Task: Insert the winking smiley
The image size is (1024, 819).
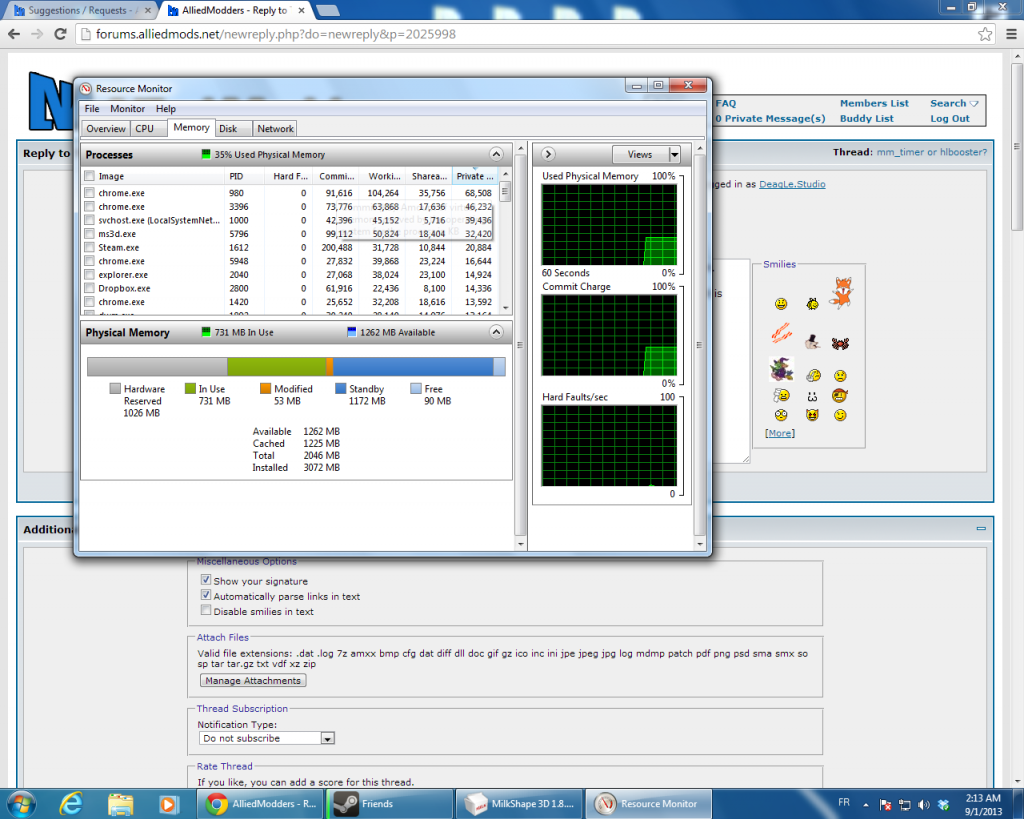Action: pyautogui.click(x=840, y=415)
